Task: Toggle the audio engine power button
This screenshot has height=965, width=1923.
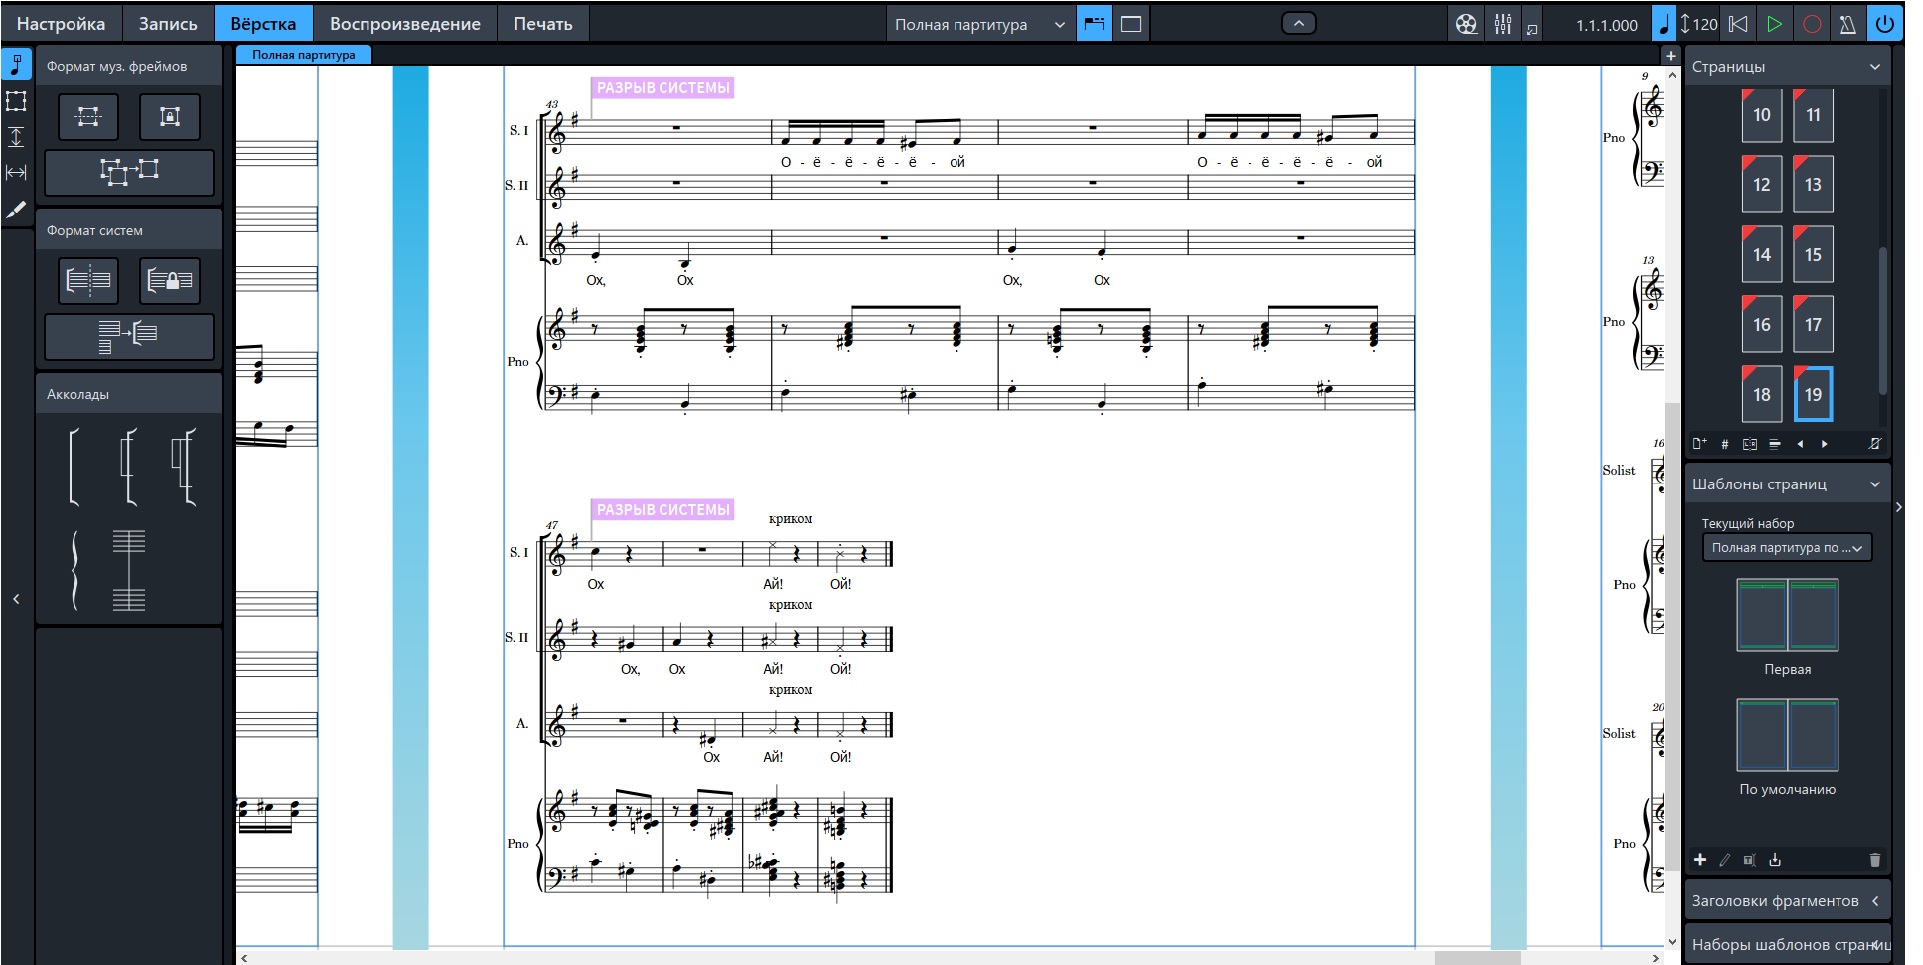Action: tap(1885, 24)
